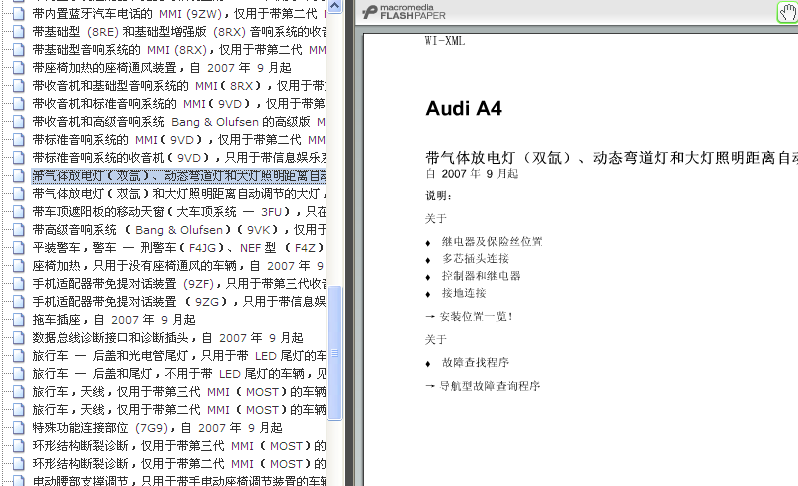The width and height of the screenshot is (798, 486).
Task: Open 数据总线诊断接口和诊断插头 entry
Action: tap(168, 337)
